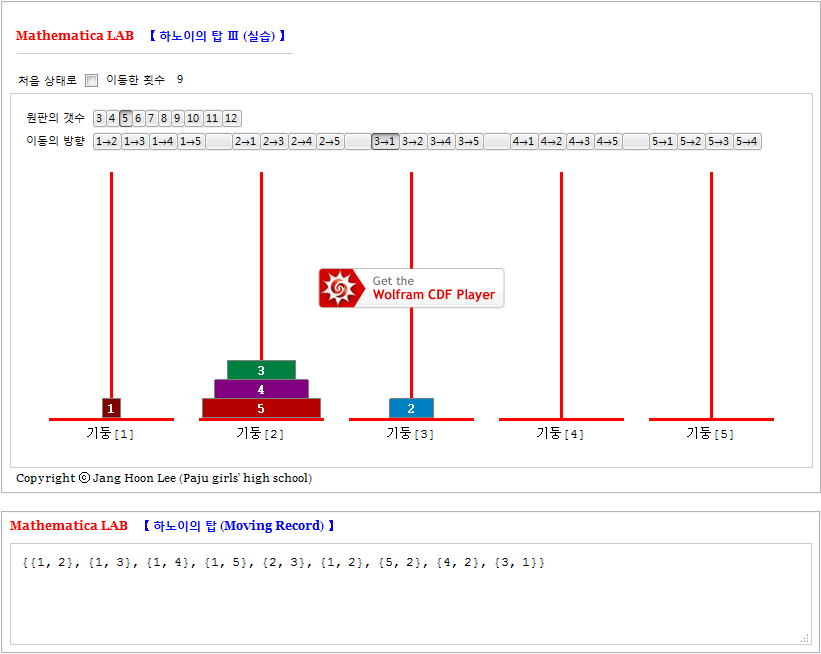Apply the 4→2 move
The image size is (821, 654).
[552, 141]
